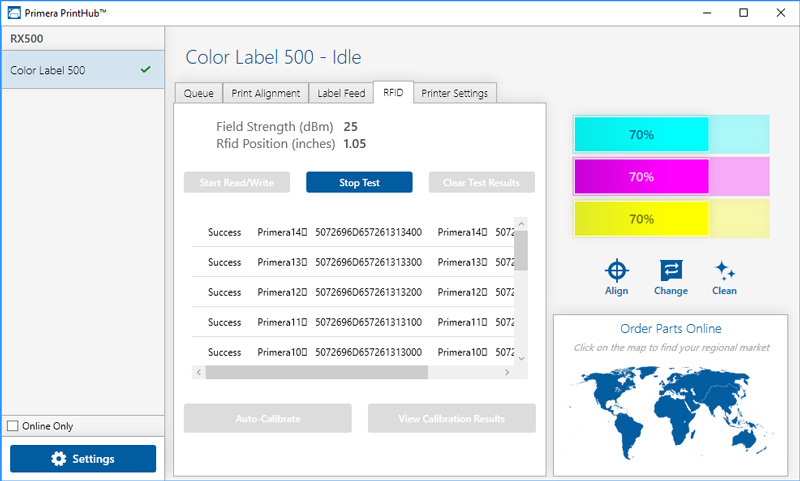Click the horizontal scrollbar right arrow
The image size is (800, 481).
coord(507,372)
